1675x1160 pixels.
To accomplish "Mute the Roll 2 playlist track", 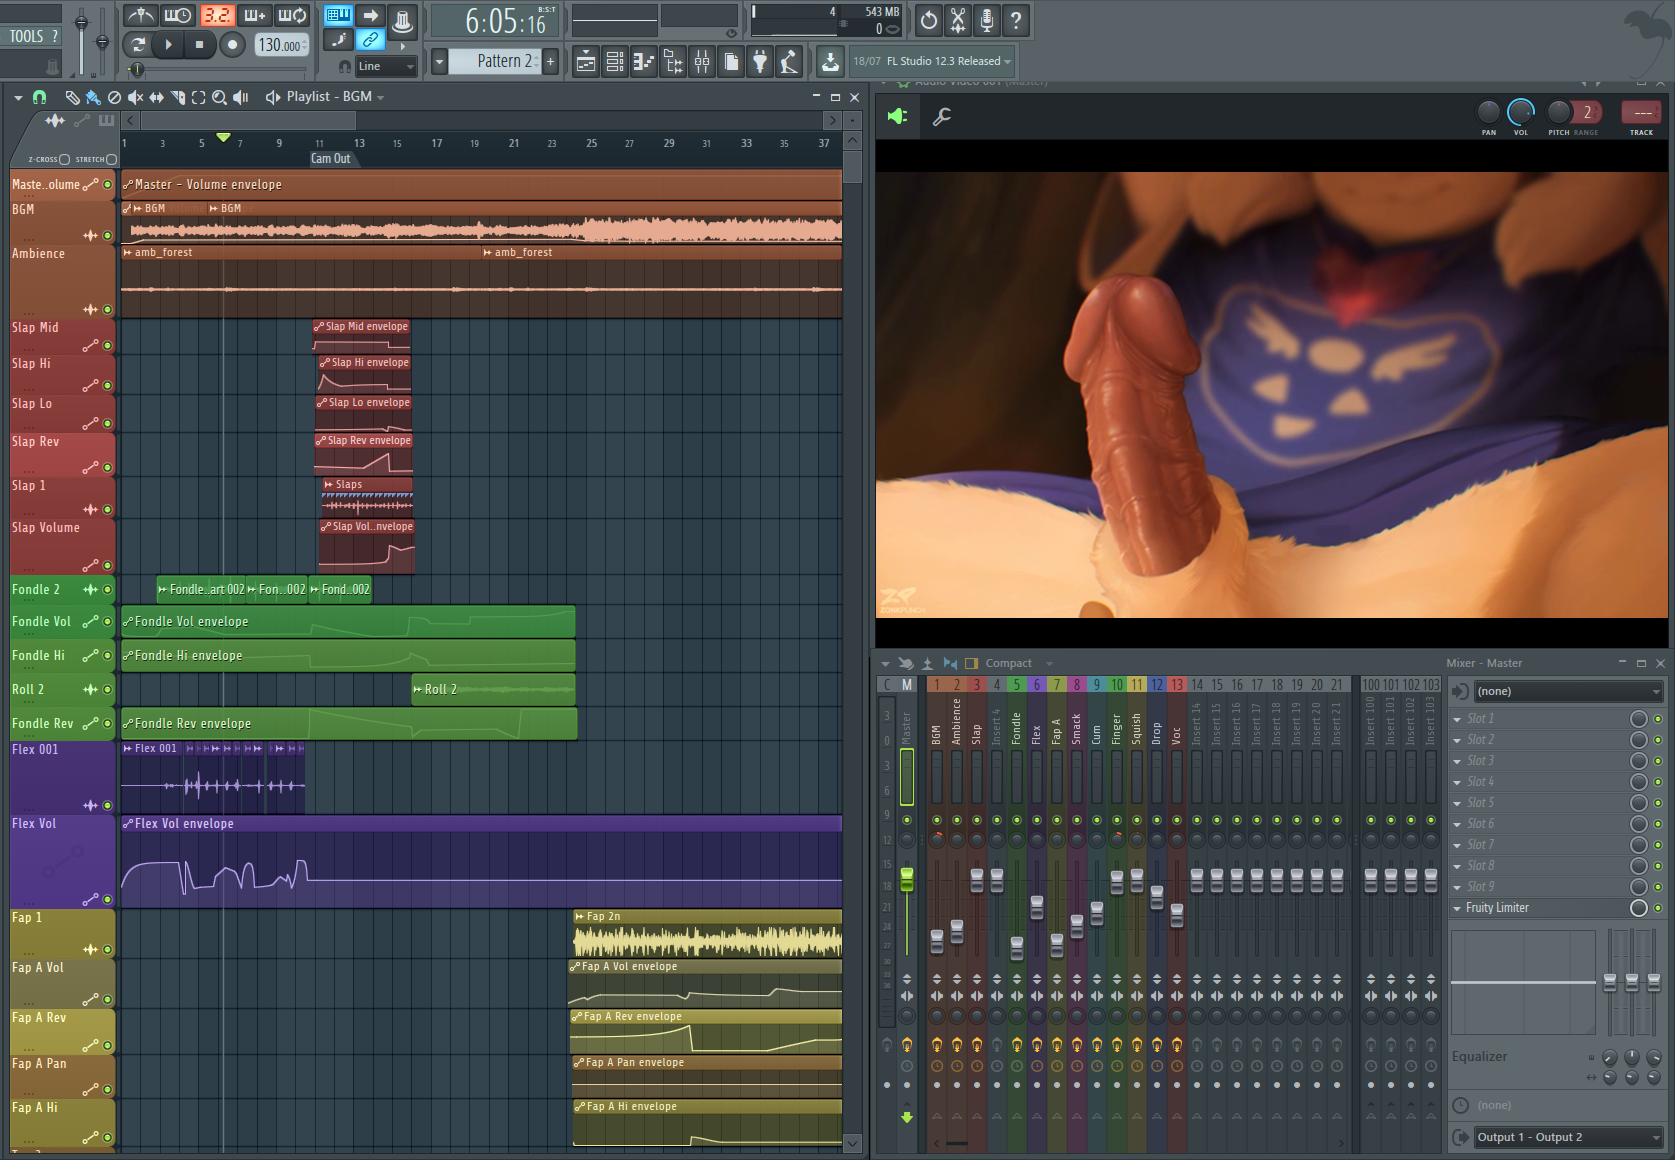I will [108, 690].
